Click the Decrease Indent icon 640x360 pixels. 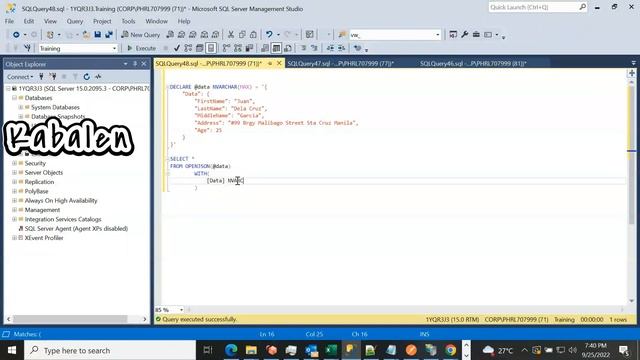330,48
